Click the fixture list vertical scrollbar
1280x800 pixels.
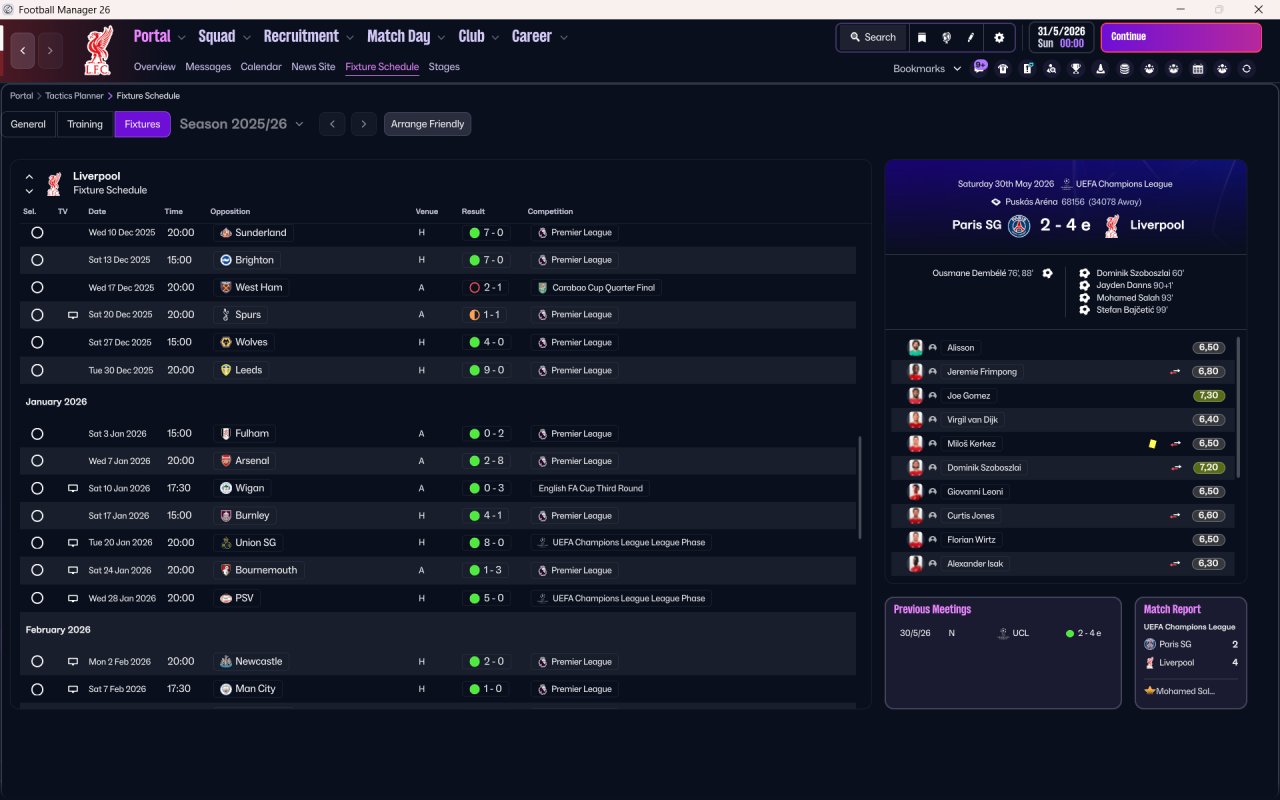point(860,488)
